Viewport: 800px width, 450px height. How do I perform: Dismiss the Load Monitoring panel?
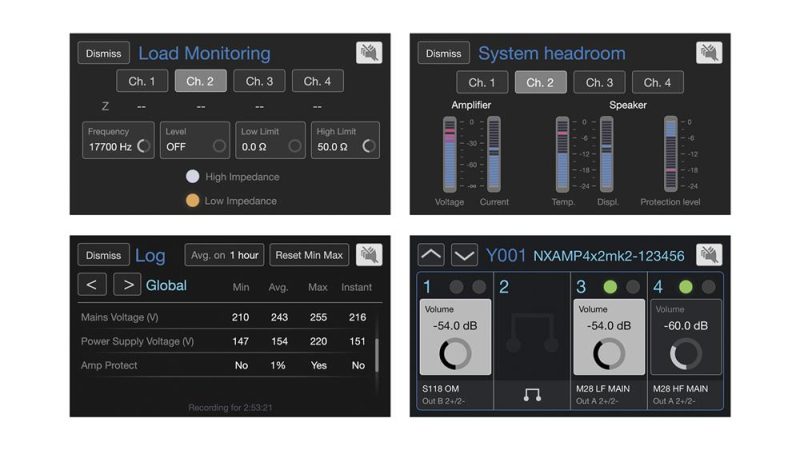click(x=104, y=53)
